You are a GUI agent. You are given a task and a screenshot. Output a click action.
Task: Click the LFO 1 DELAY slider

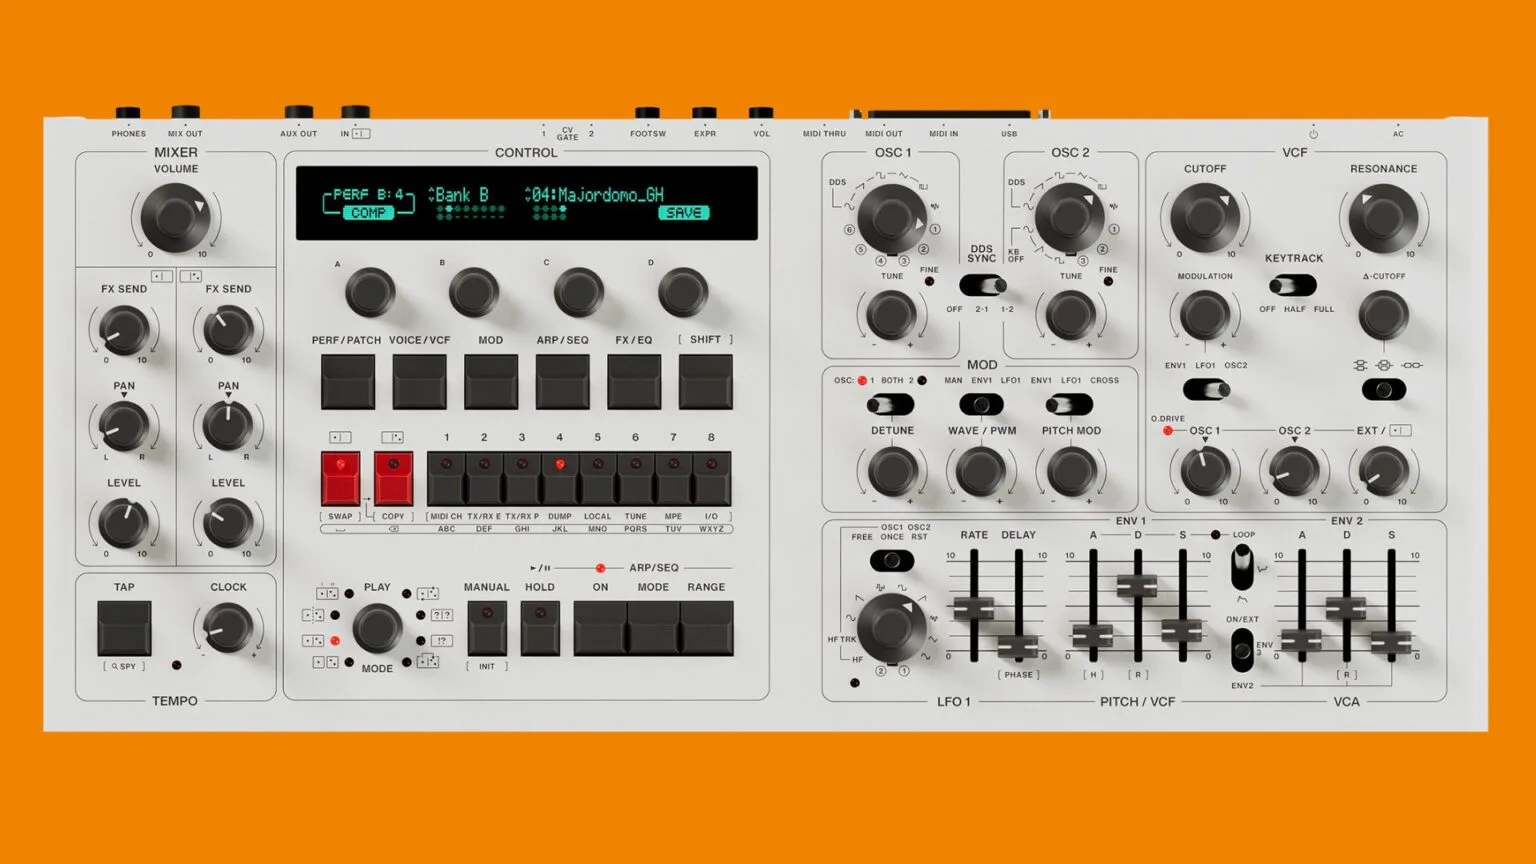[x=1018, y=646]
